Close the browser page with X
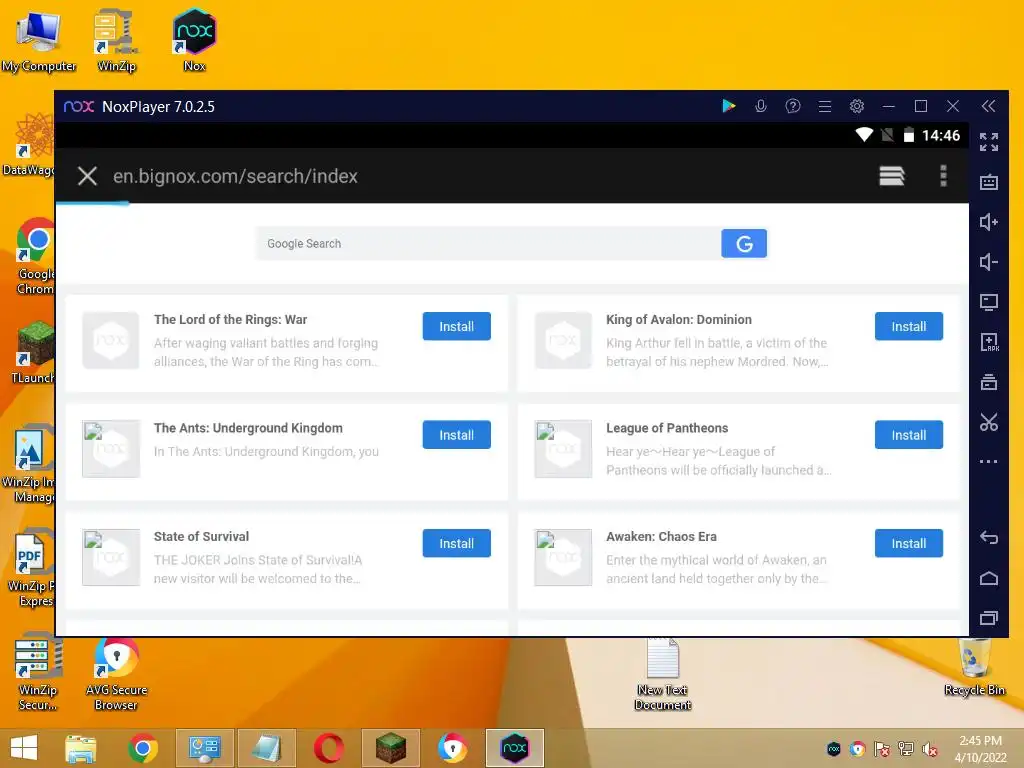Viewport: 1024px width, 768px height. coord(87,176)
